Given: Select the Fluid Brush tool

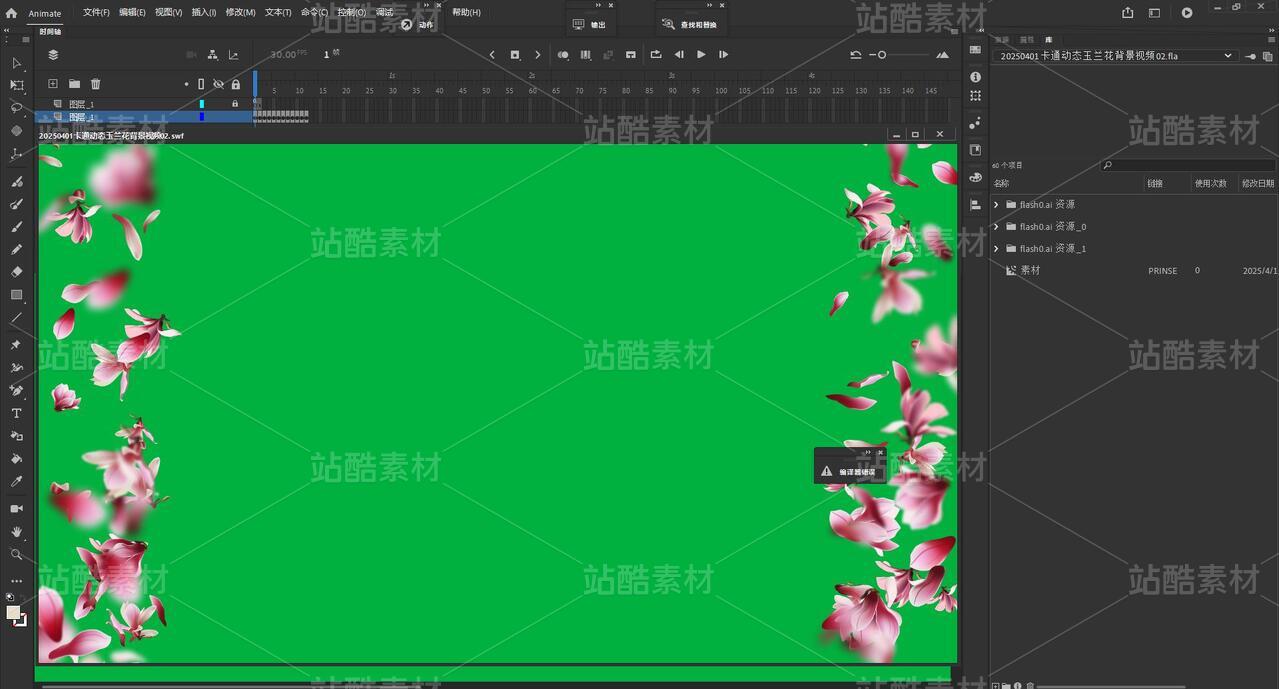Looking at the screenshot, I should click(x=16, y=181).
